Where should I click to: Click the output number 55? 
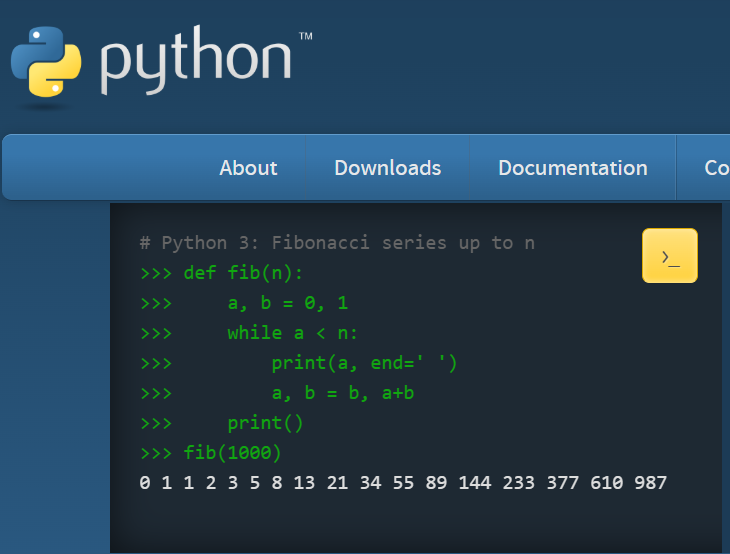[403, 483]
